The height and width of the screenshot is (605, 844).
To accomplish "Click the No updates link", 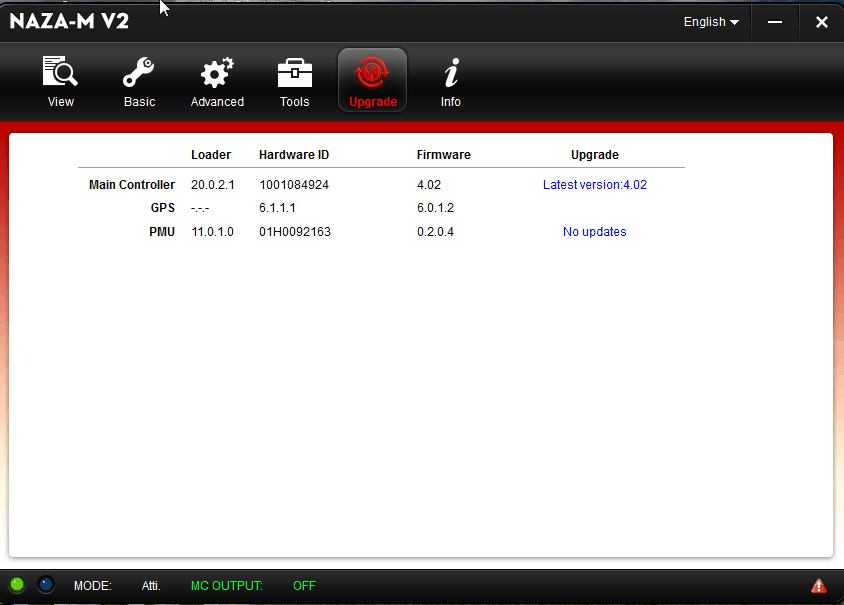I will 594,232.
